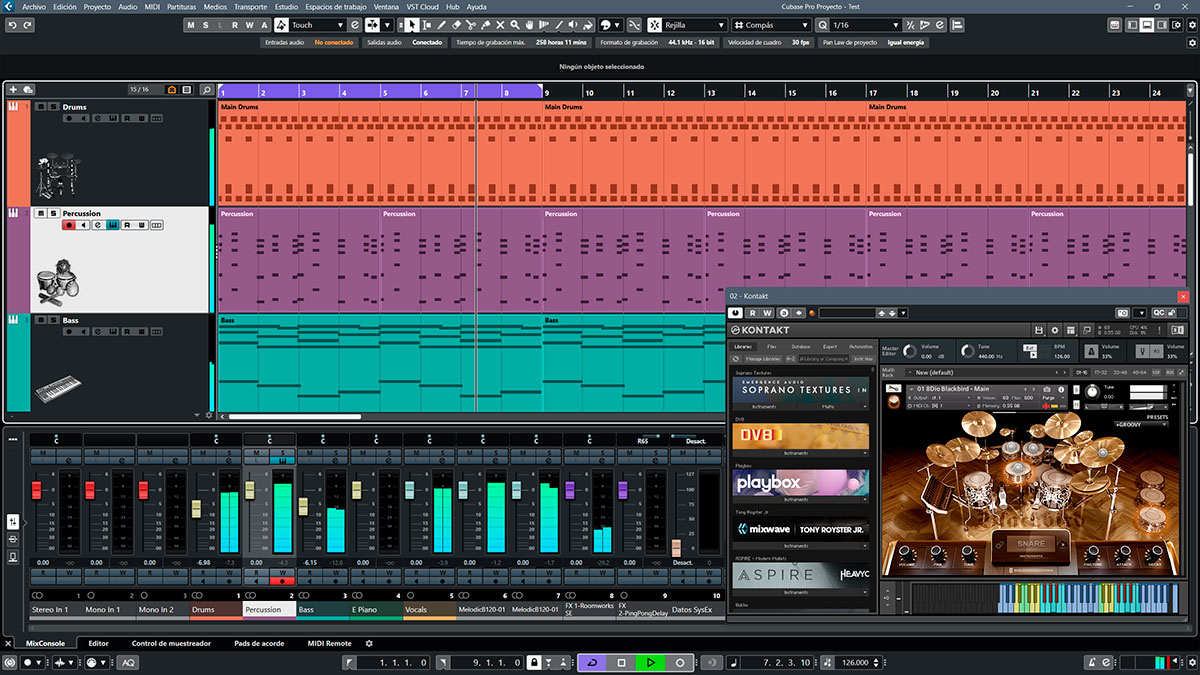Click the Kontakt tuning fork icon
This screenshot has height=675, width=1200.
click(1143, 352)
